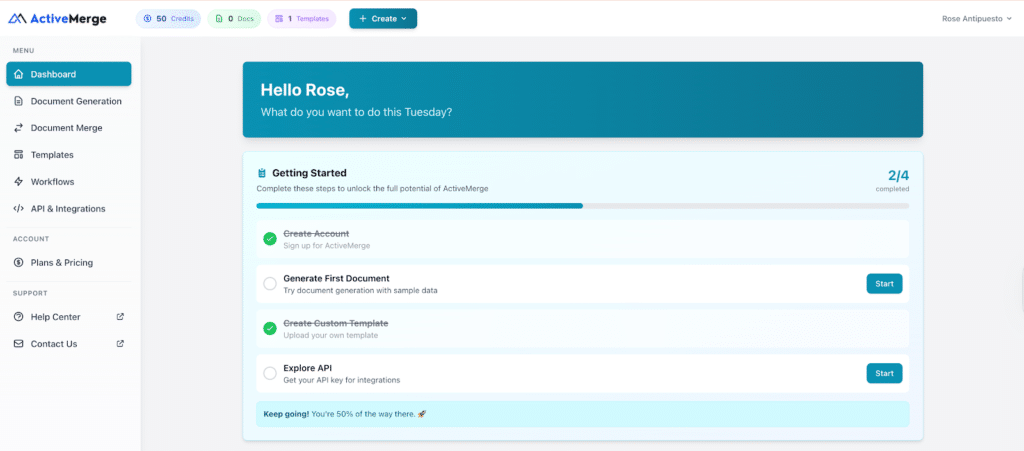Open the 1 Templates badge

pyautogui.click(x=301, y=18)
